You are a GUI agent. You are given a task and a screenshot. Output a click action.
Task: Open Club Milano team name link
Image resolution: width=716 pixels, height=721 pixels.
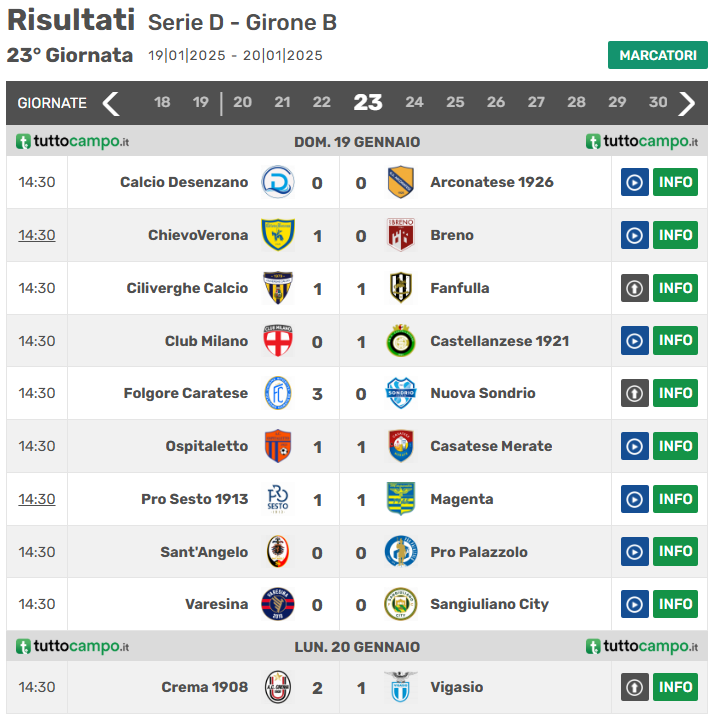206,341
